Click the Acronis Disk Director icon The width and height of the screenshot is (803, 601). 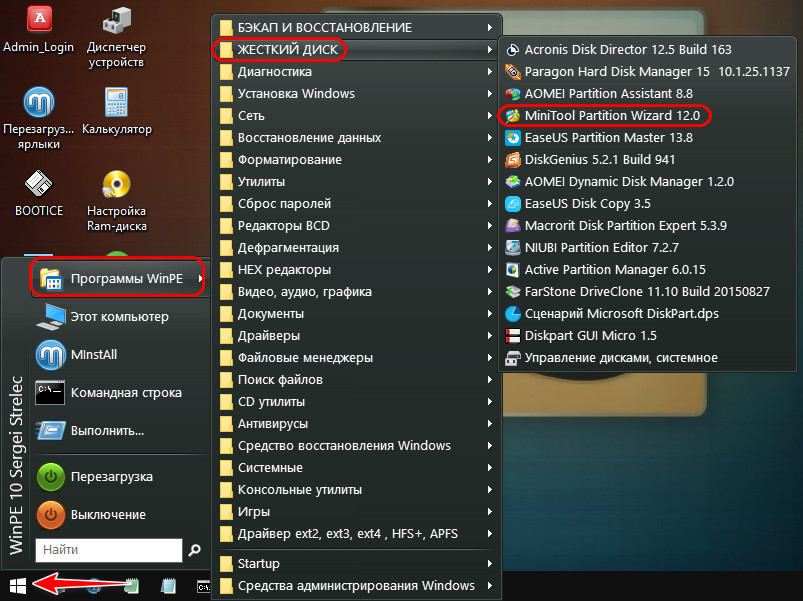pos(512,50)
